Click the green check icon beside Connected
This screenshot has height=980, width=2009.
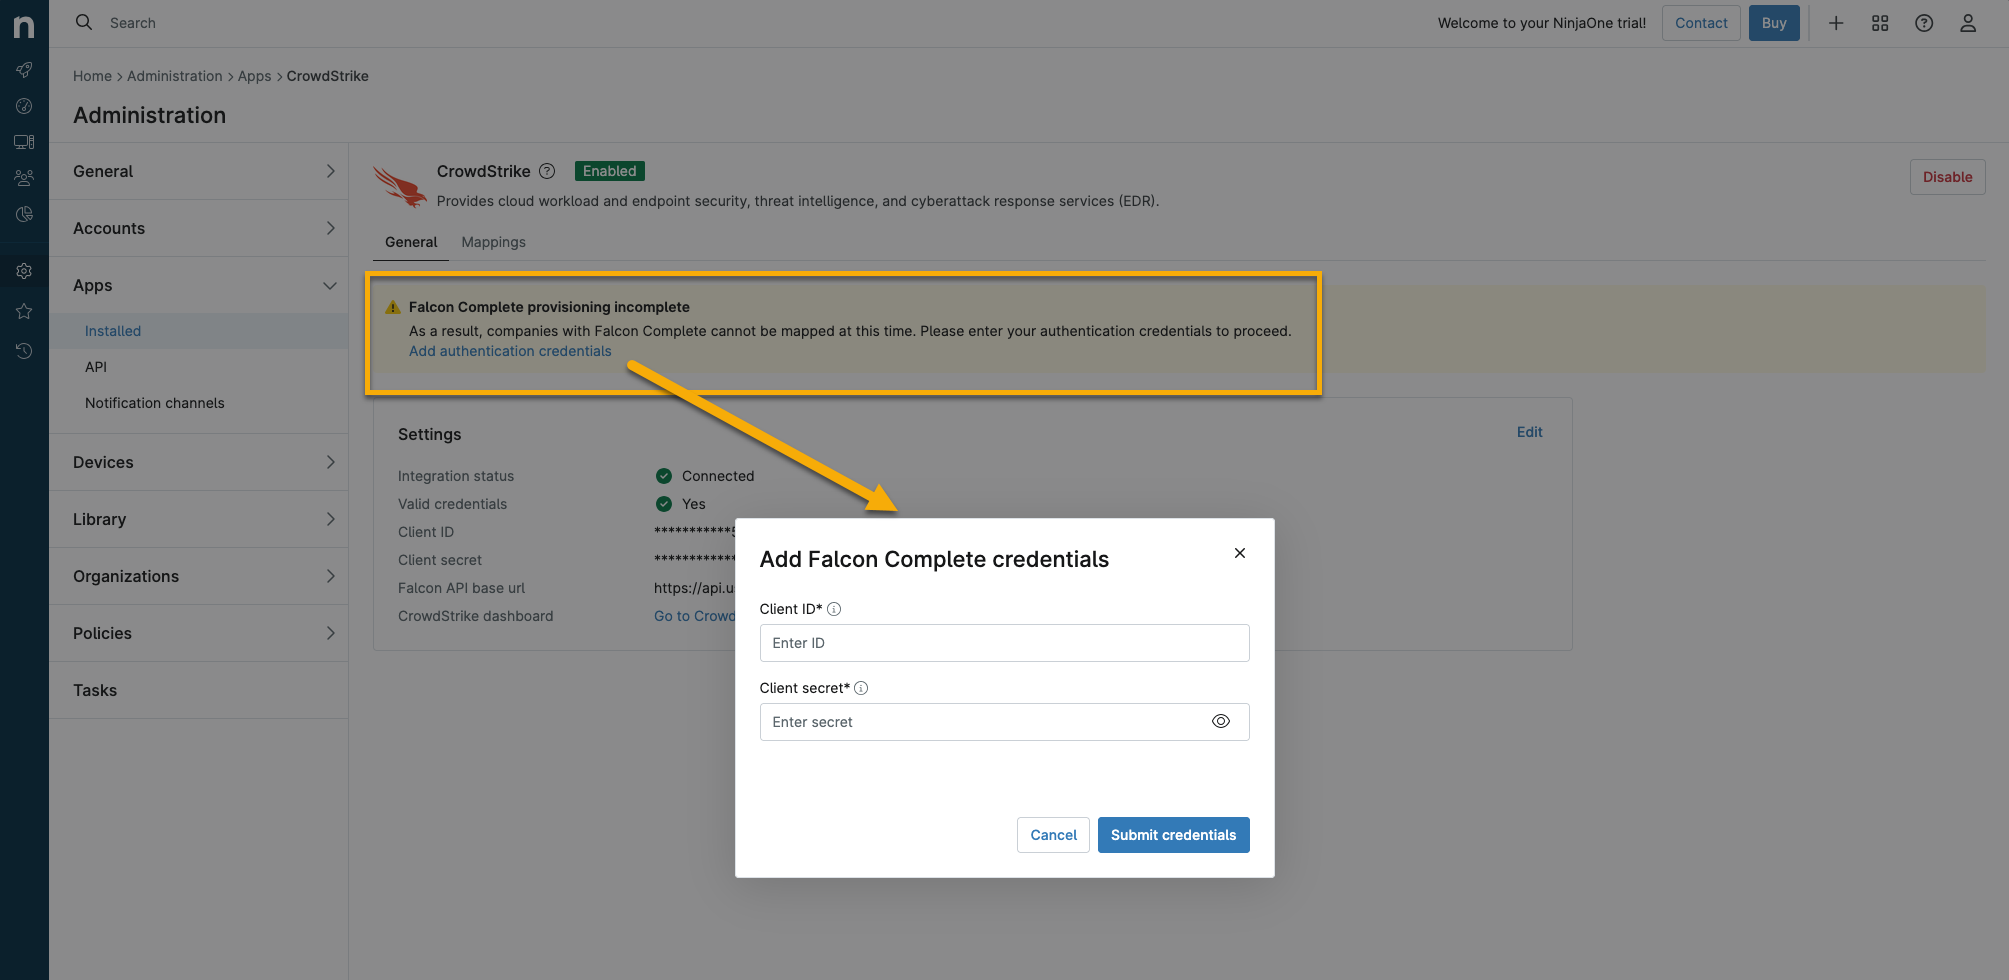[664, 476]
